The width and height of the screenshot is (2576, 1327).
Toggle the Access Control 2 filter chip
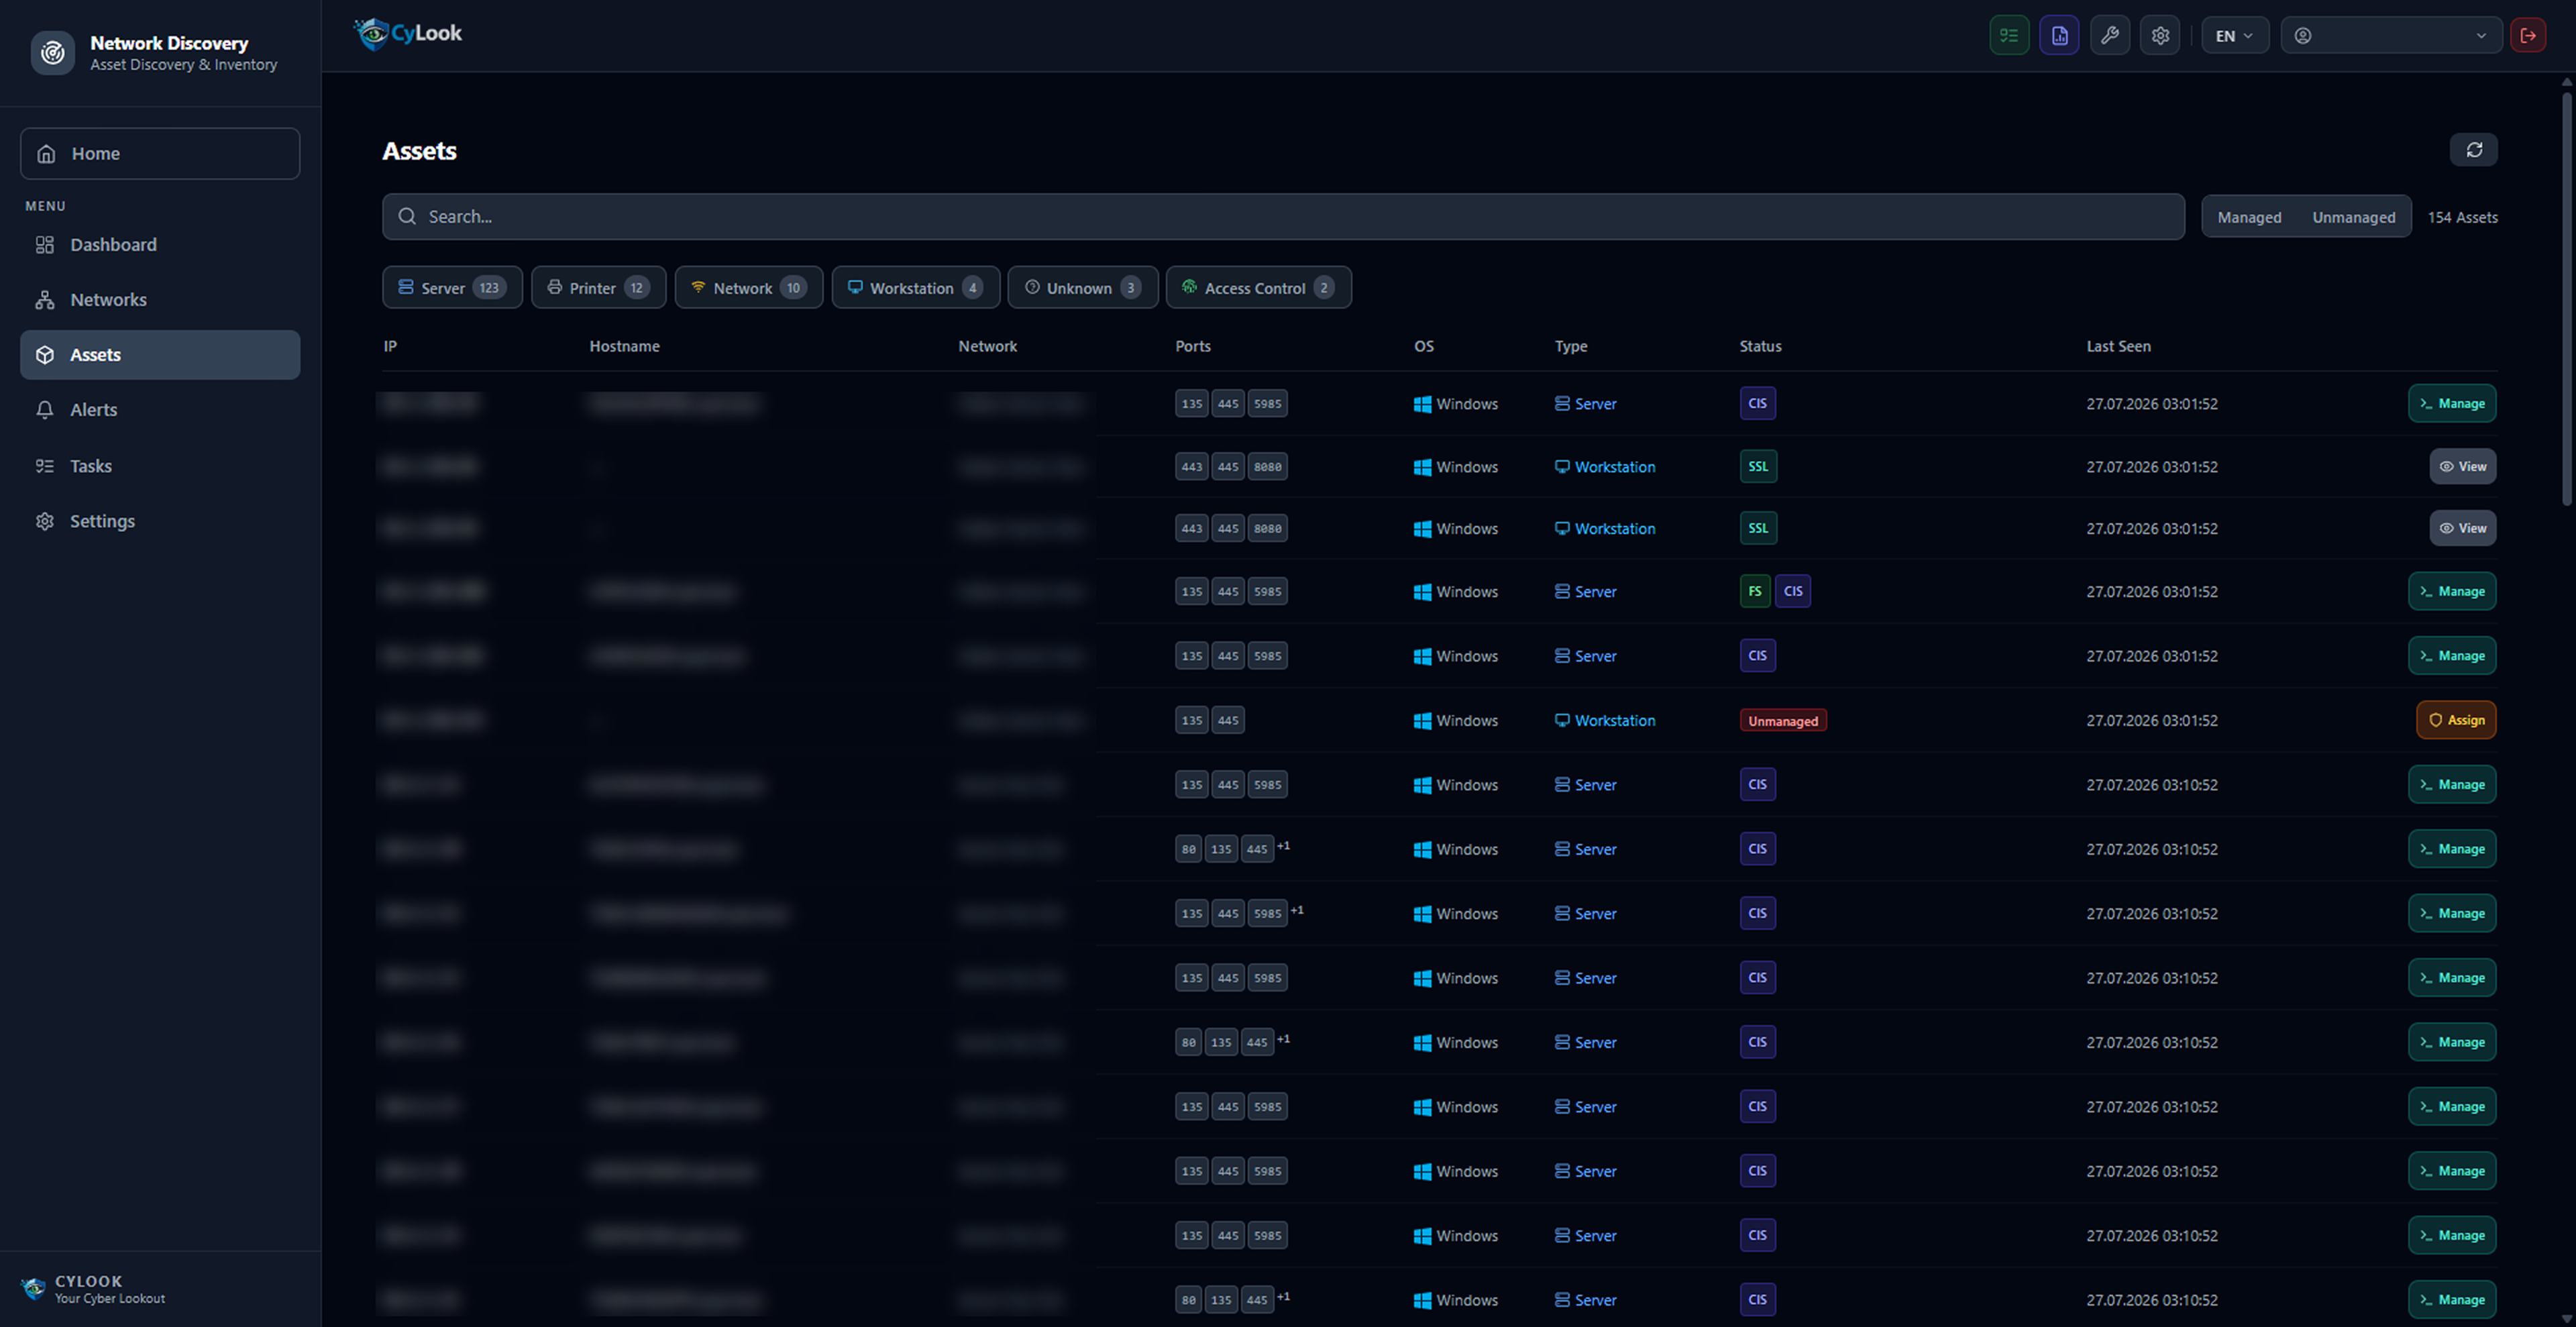pos(1259,287)
